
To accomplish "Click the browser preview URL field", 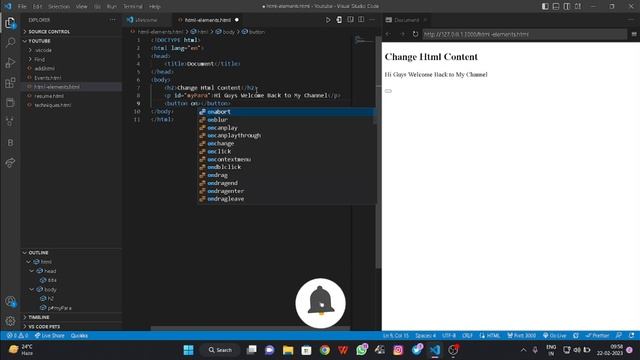I will coord(524,34).
